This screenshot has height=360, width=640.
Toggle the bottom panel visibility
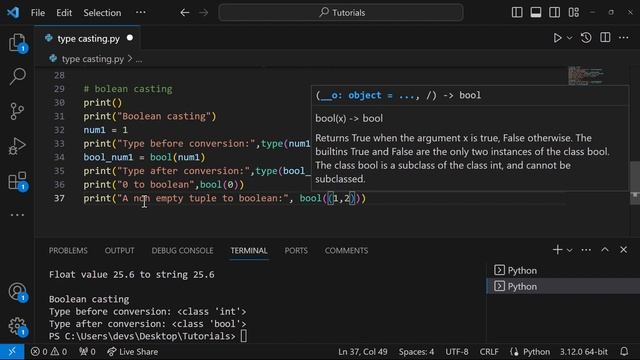536,13
